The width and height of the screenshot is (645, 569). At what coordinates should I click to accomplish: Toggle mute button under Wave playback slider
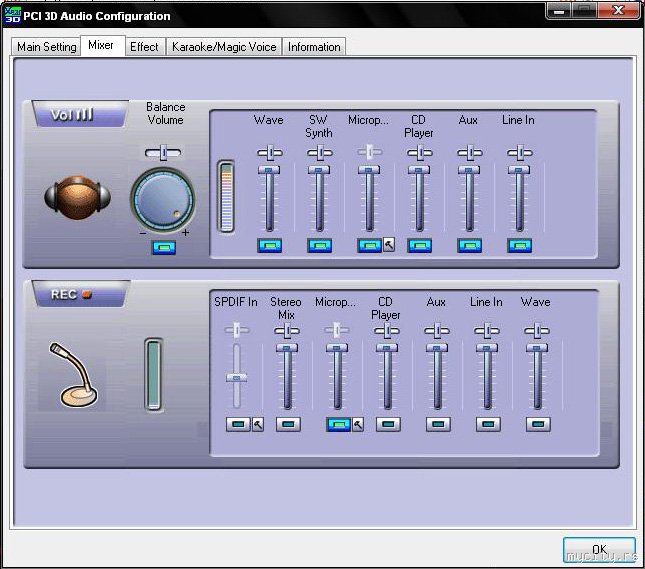tap(269, 245)
